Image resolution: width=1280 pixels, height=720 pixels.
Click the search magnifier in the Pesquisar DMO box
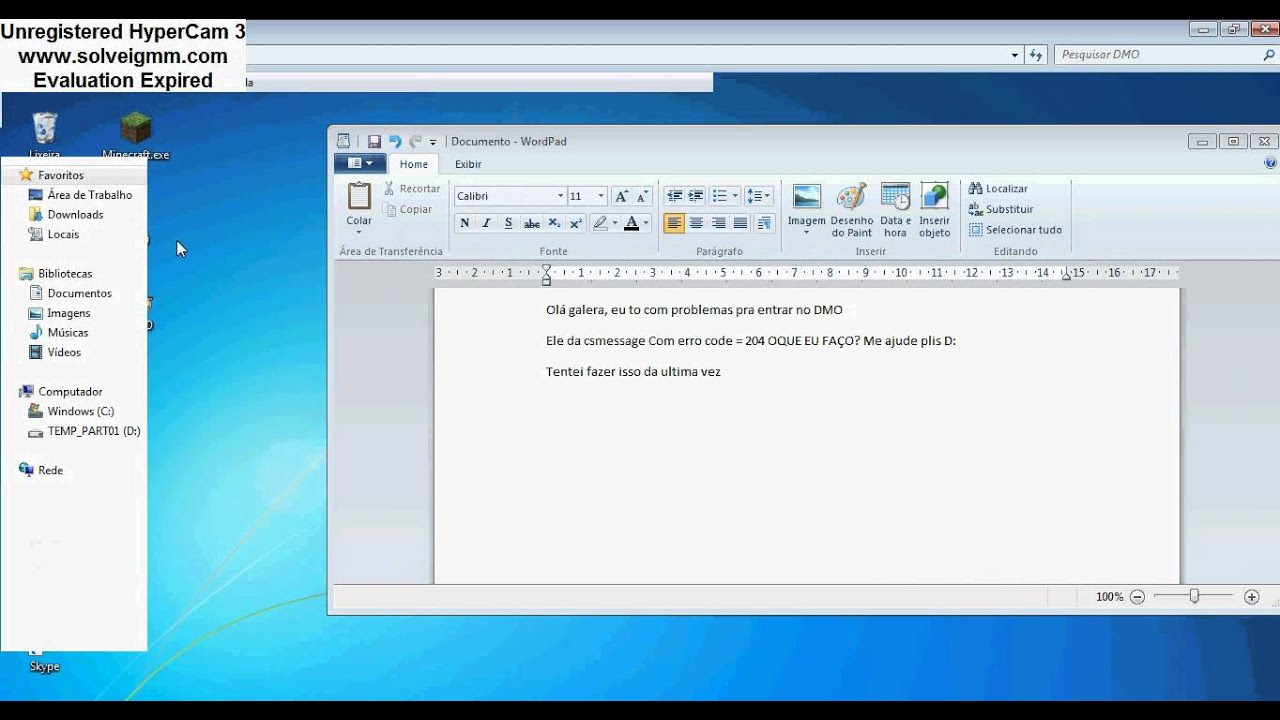pos(1269,55)
